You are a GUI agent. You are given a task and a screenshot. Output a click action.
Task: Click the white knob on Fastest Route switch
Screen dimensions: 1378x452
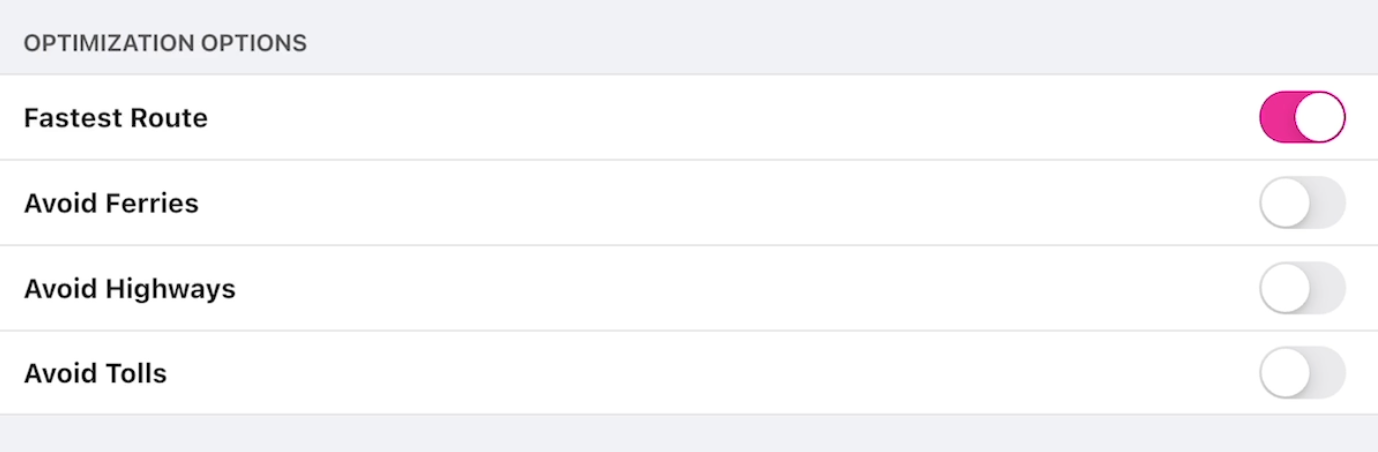click(1320, 117)
